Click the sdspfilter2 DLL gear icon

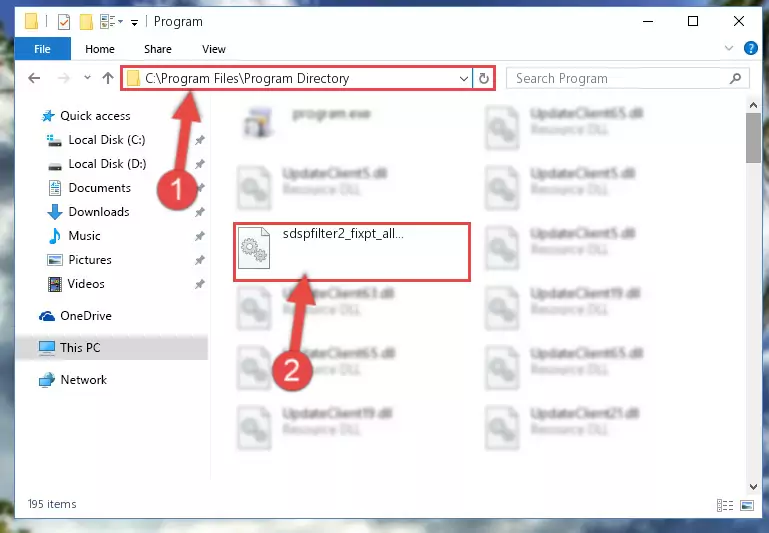254,248
